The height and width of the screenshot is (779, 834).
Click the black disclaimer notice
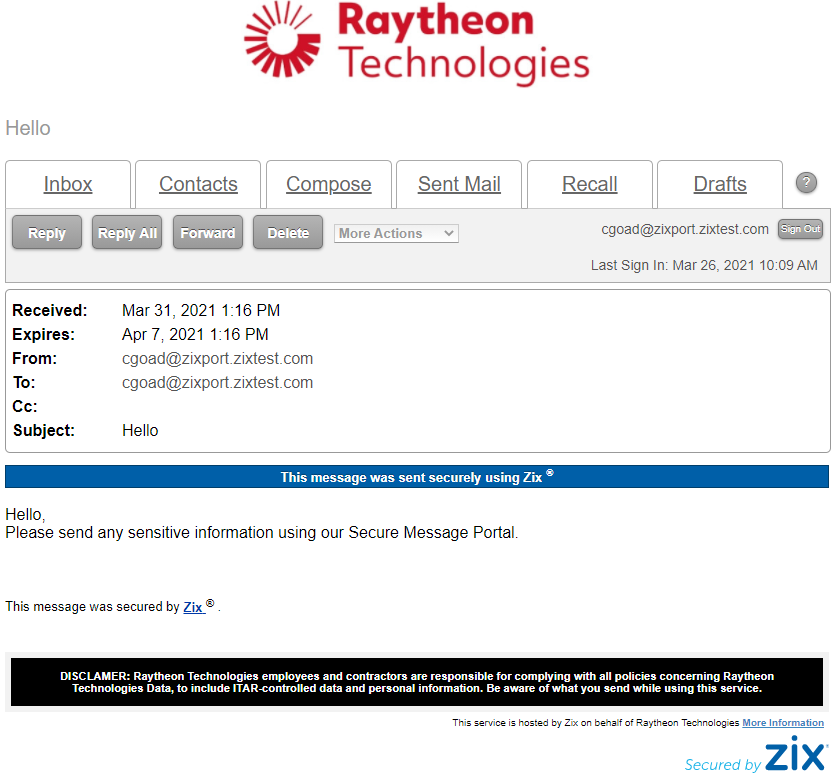(x=417, y=682)
